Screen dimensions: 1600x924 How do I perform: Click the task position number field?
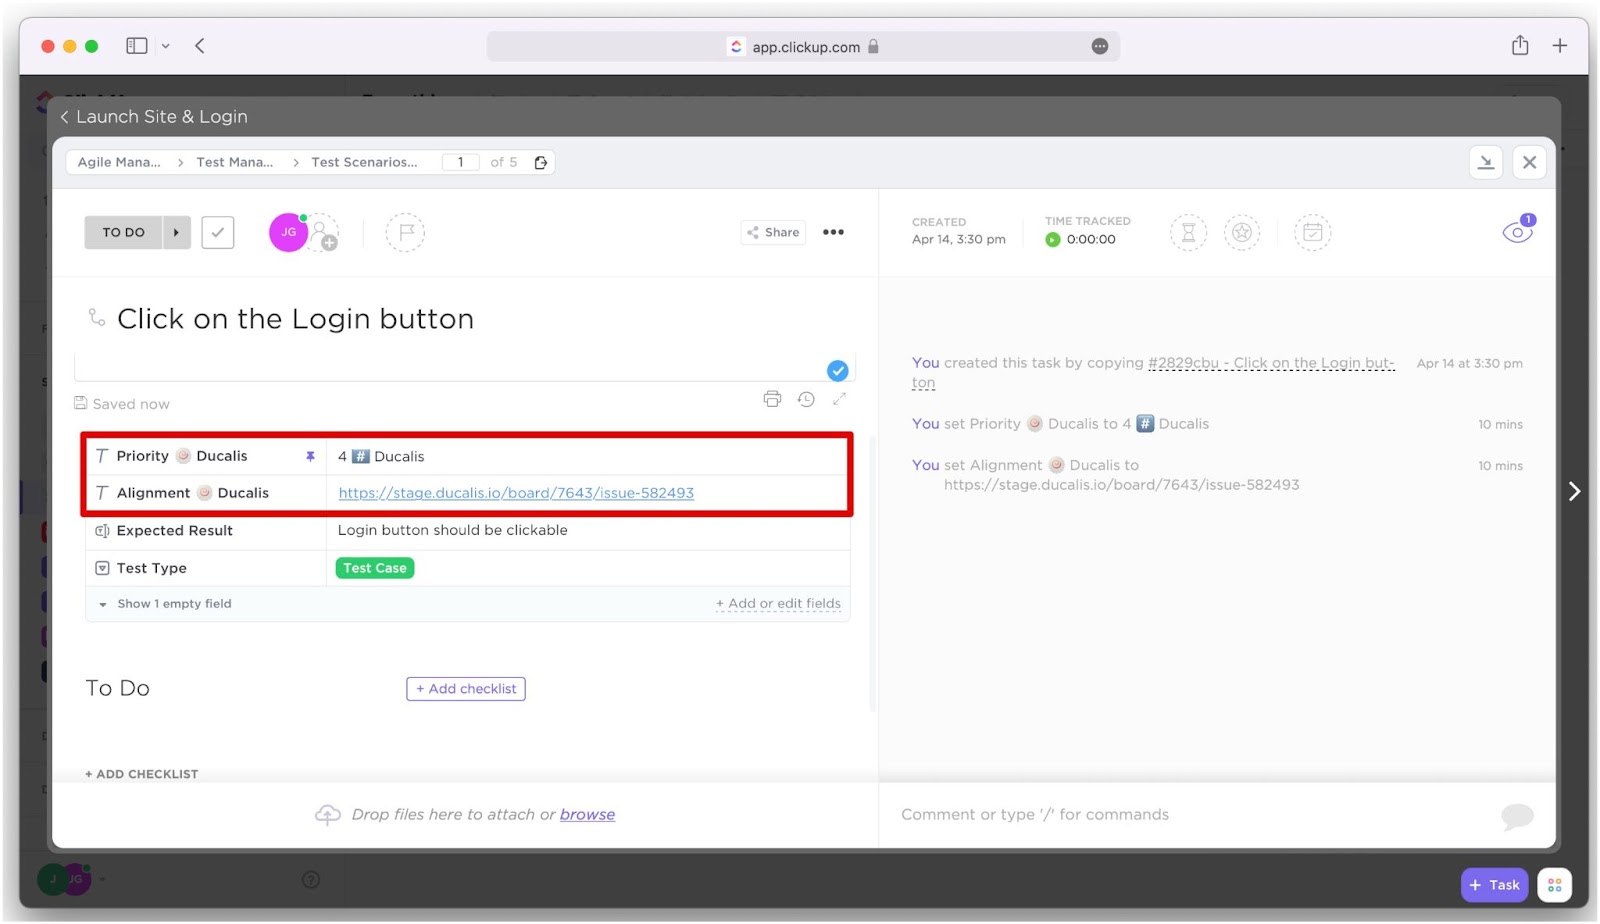tap(460, 162)
